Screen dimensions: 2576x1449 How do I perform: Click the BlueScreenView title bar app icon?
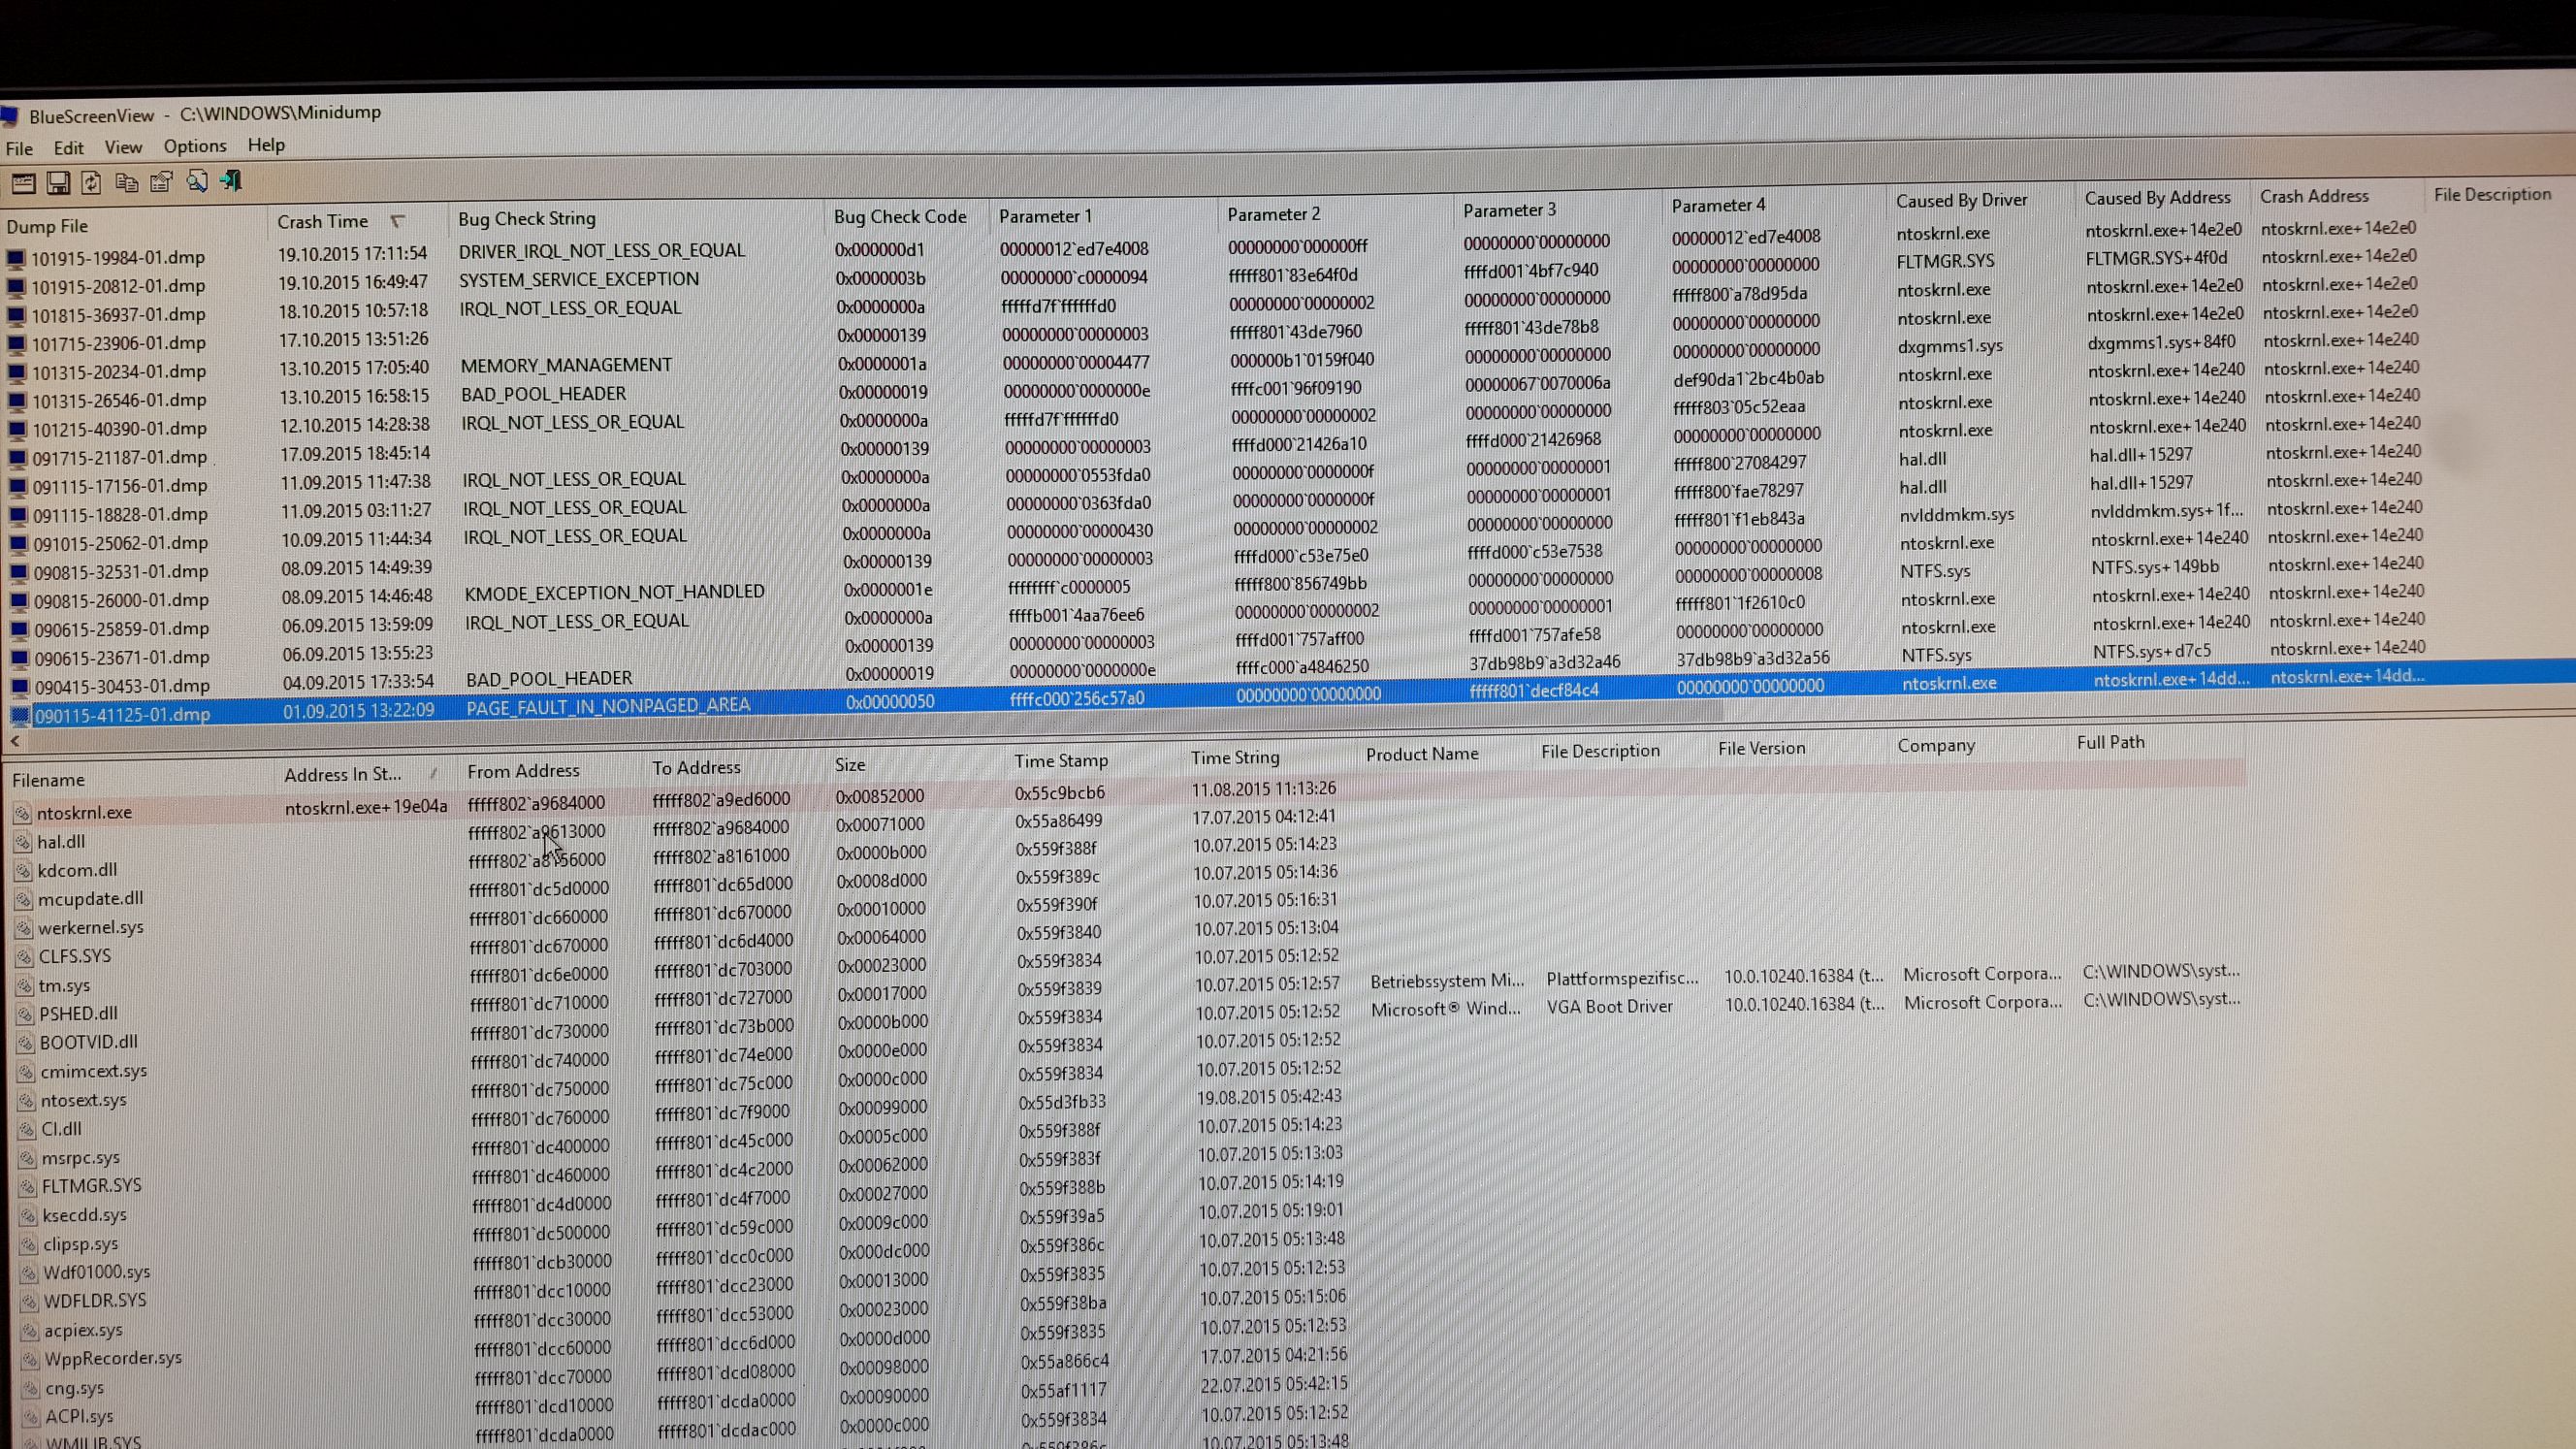(10, 117)
